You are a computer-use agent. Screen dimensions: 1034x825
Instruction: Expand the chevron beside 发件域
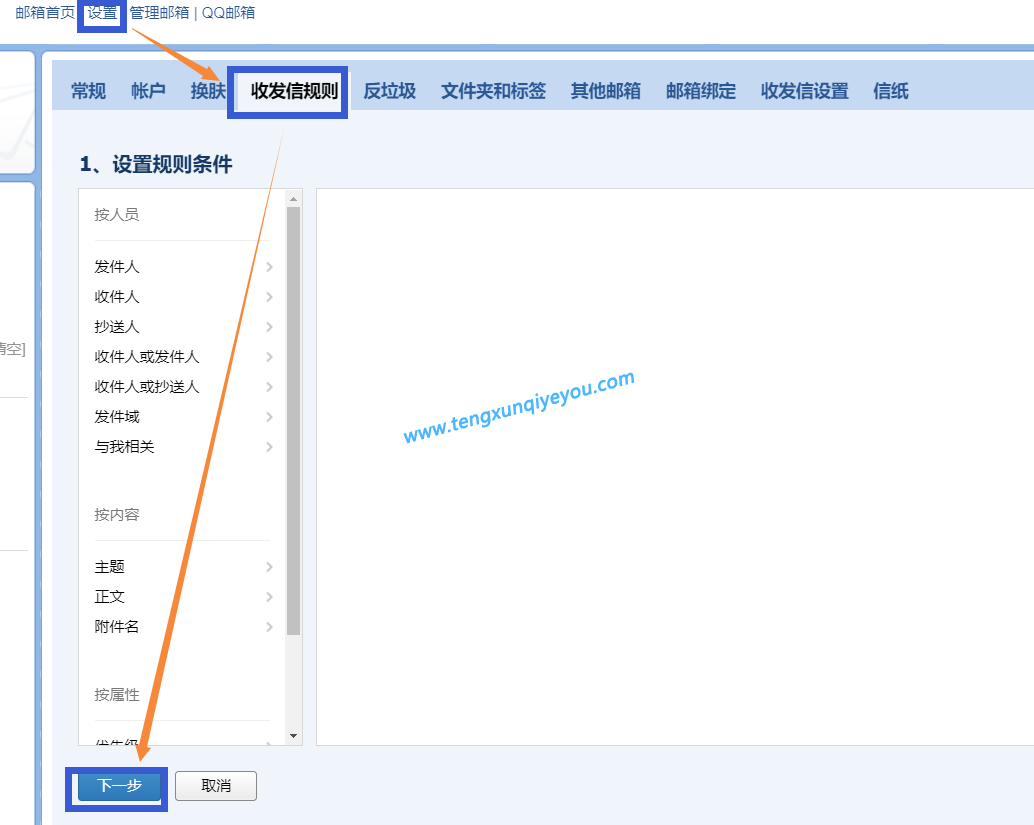pyautogui.click(x=269, y=417)
